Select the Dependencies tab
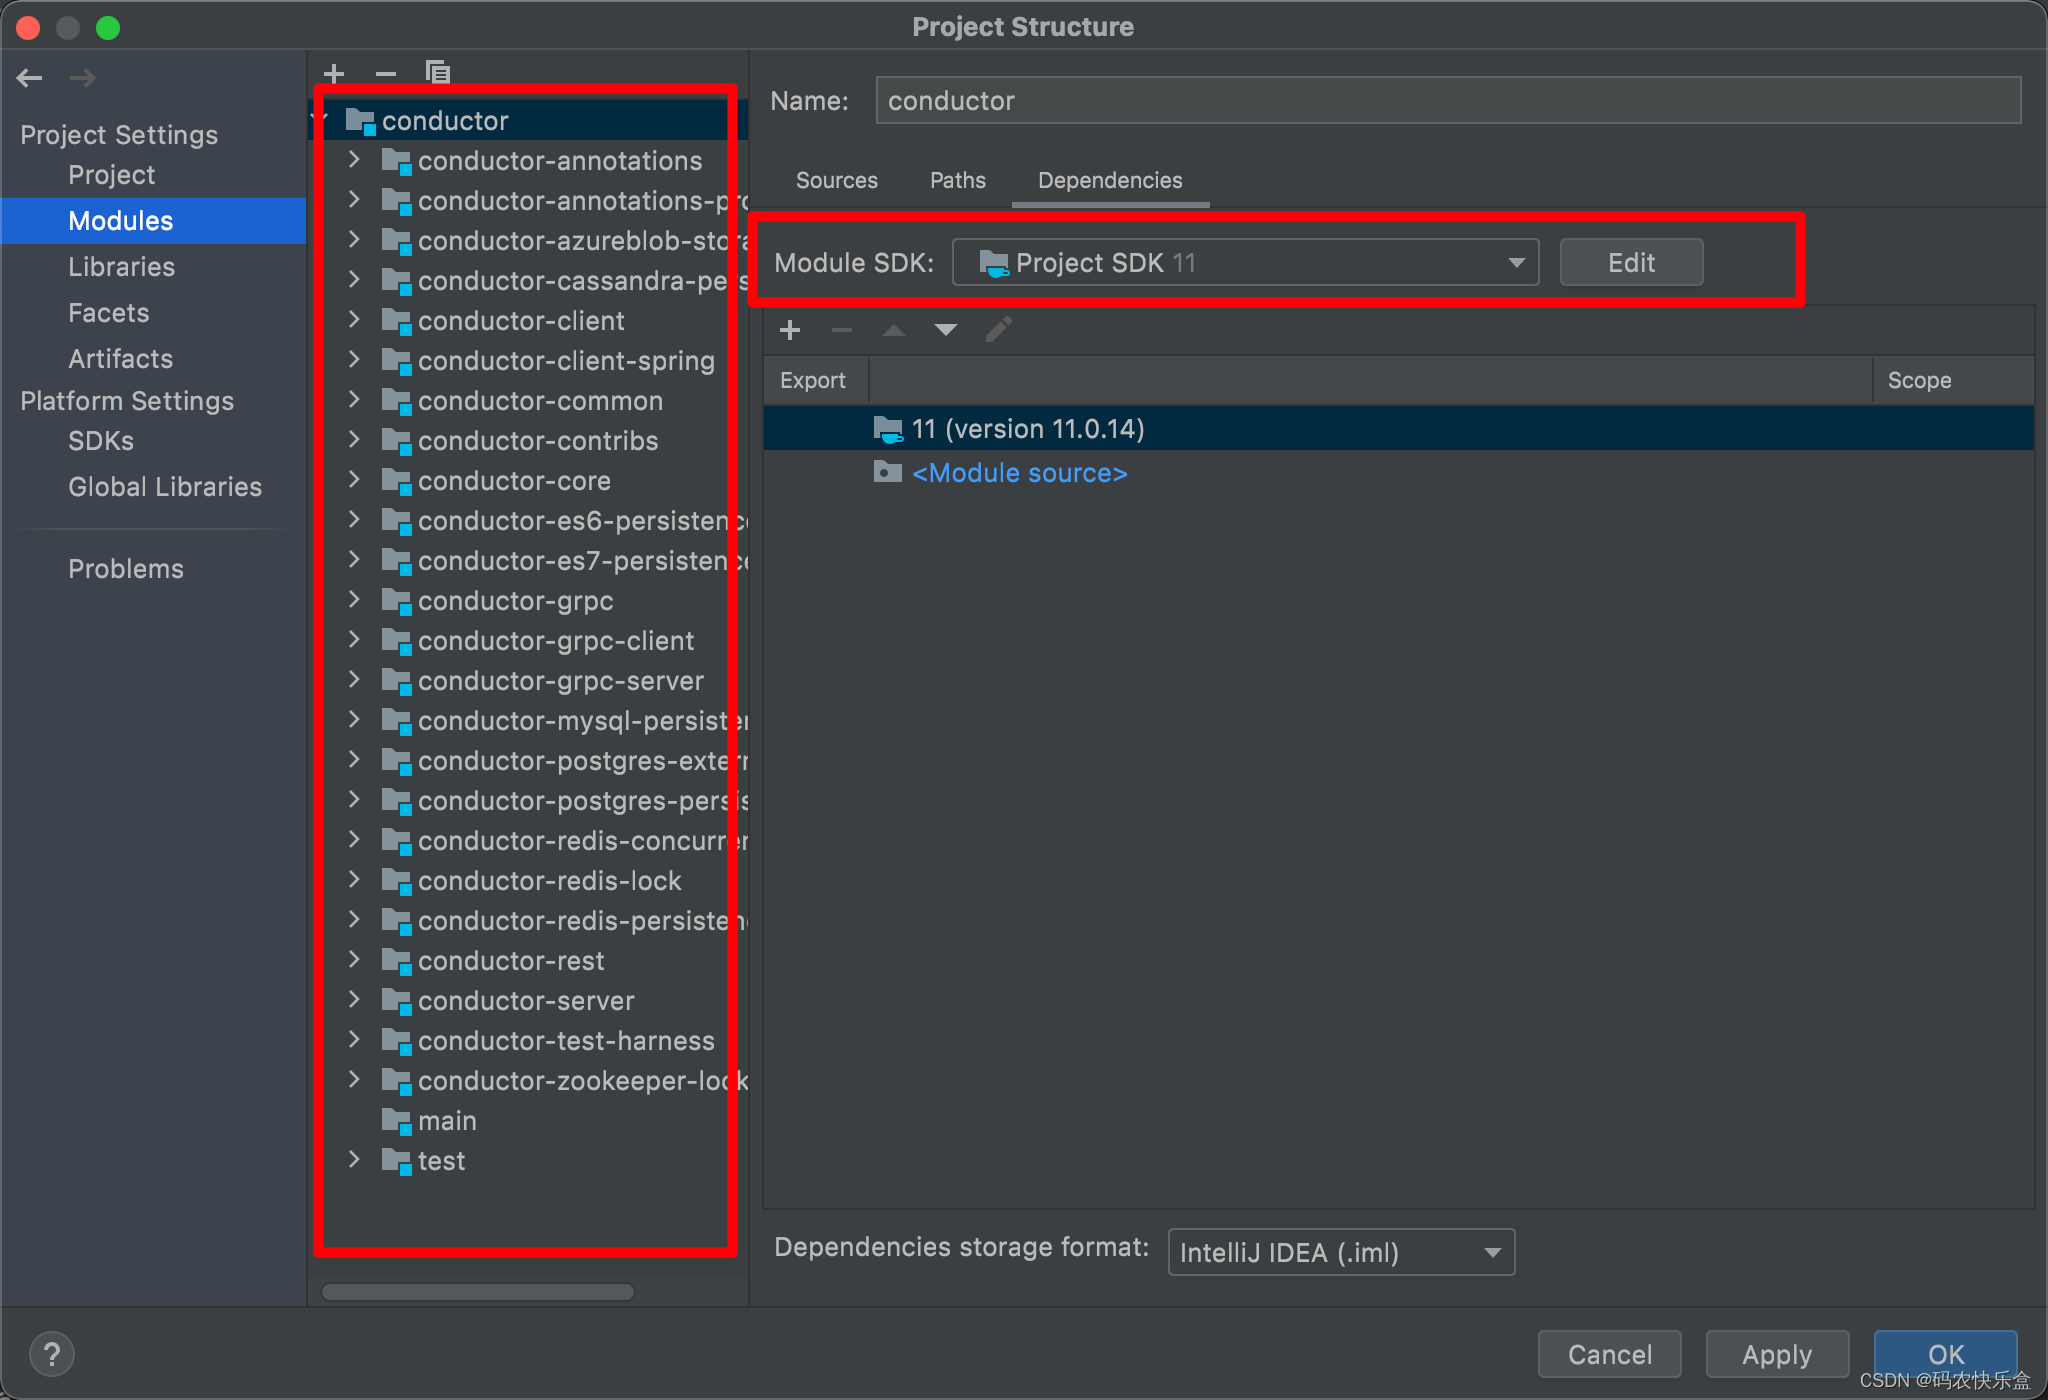 pyautogui.click(x=1110, y=180)
